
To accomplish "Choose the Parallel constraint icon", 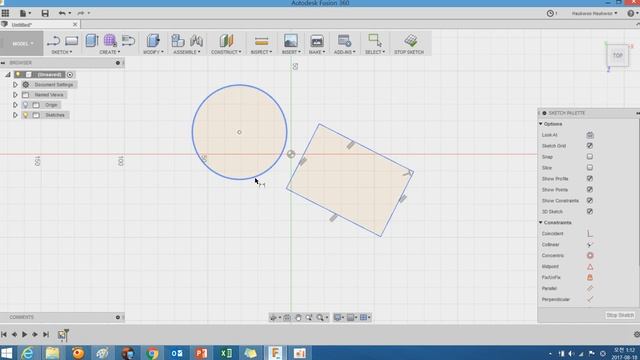I will tap(590, 288).
